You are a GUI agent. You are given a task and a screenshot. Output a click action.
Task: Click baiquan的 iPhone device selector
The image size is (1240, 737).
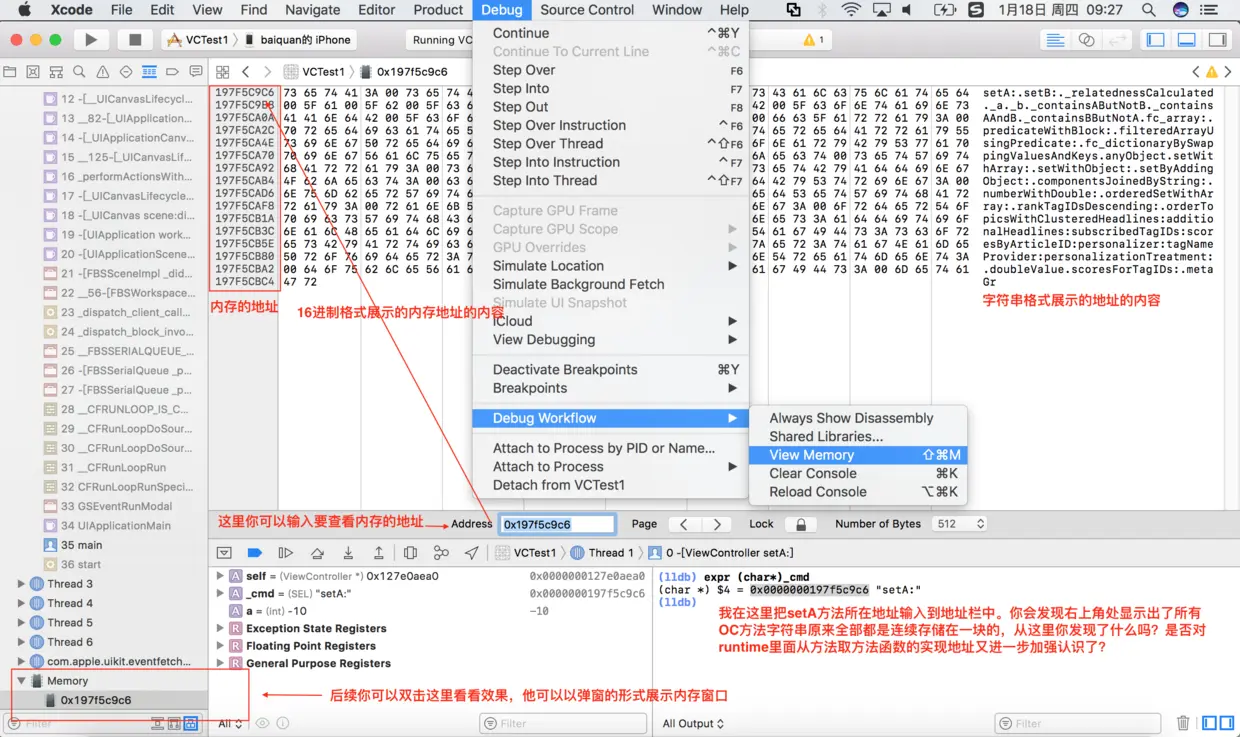tap(305, 40)
